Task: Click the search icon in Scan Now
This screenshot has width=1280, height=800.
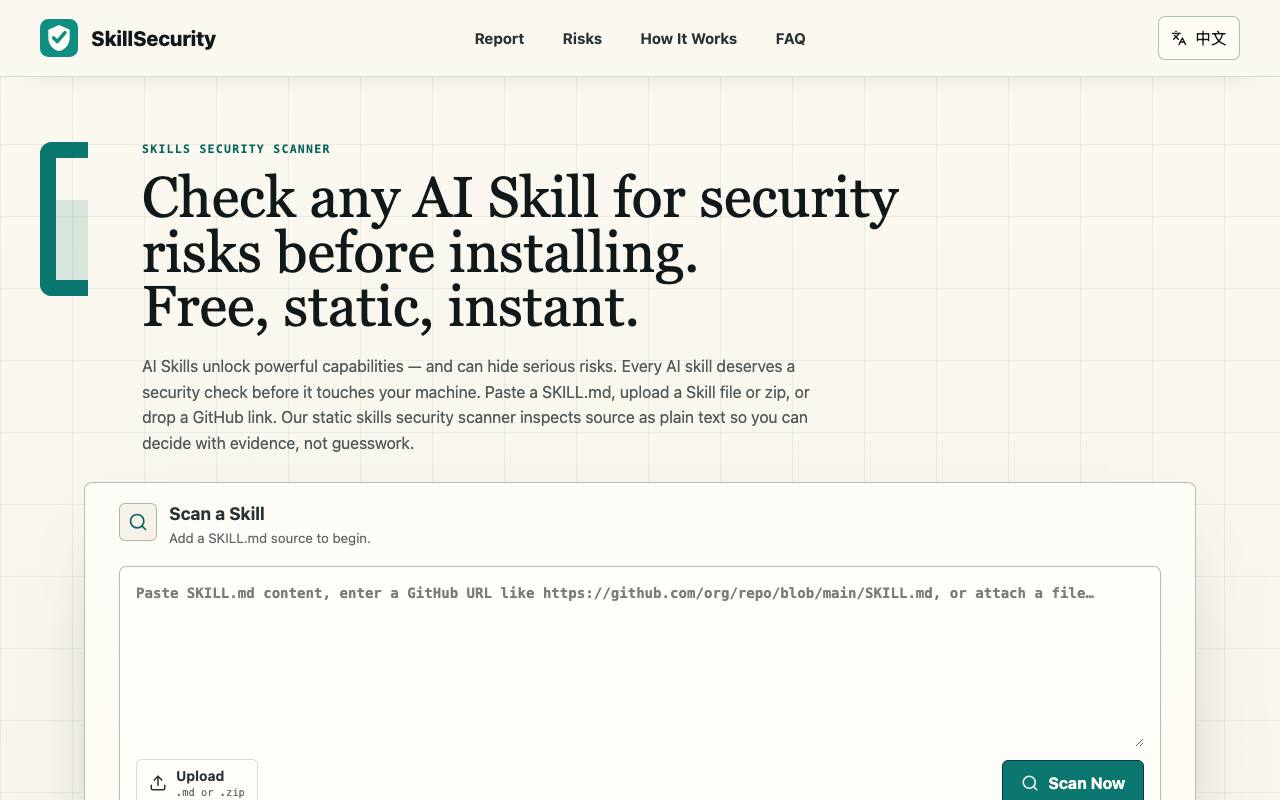Action: 1030,784
